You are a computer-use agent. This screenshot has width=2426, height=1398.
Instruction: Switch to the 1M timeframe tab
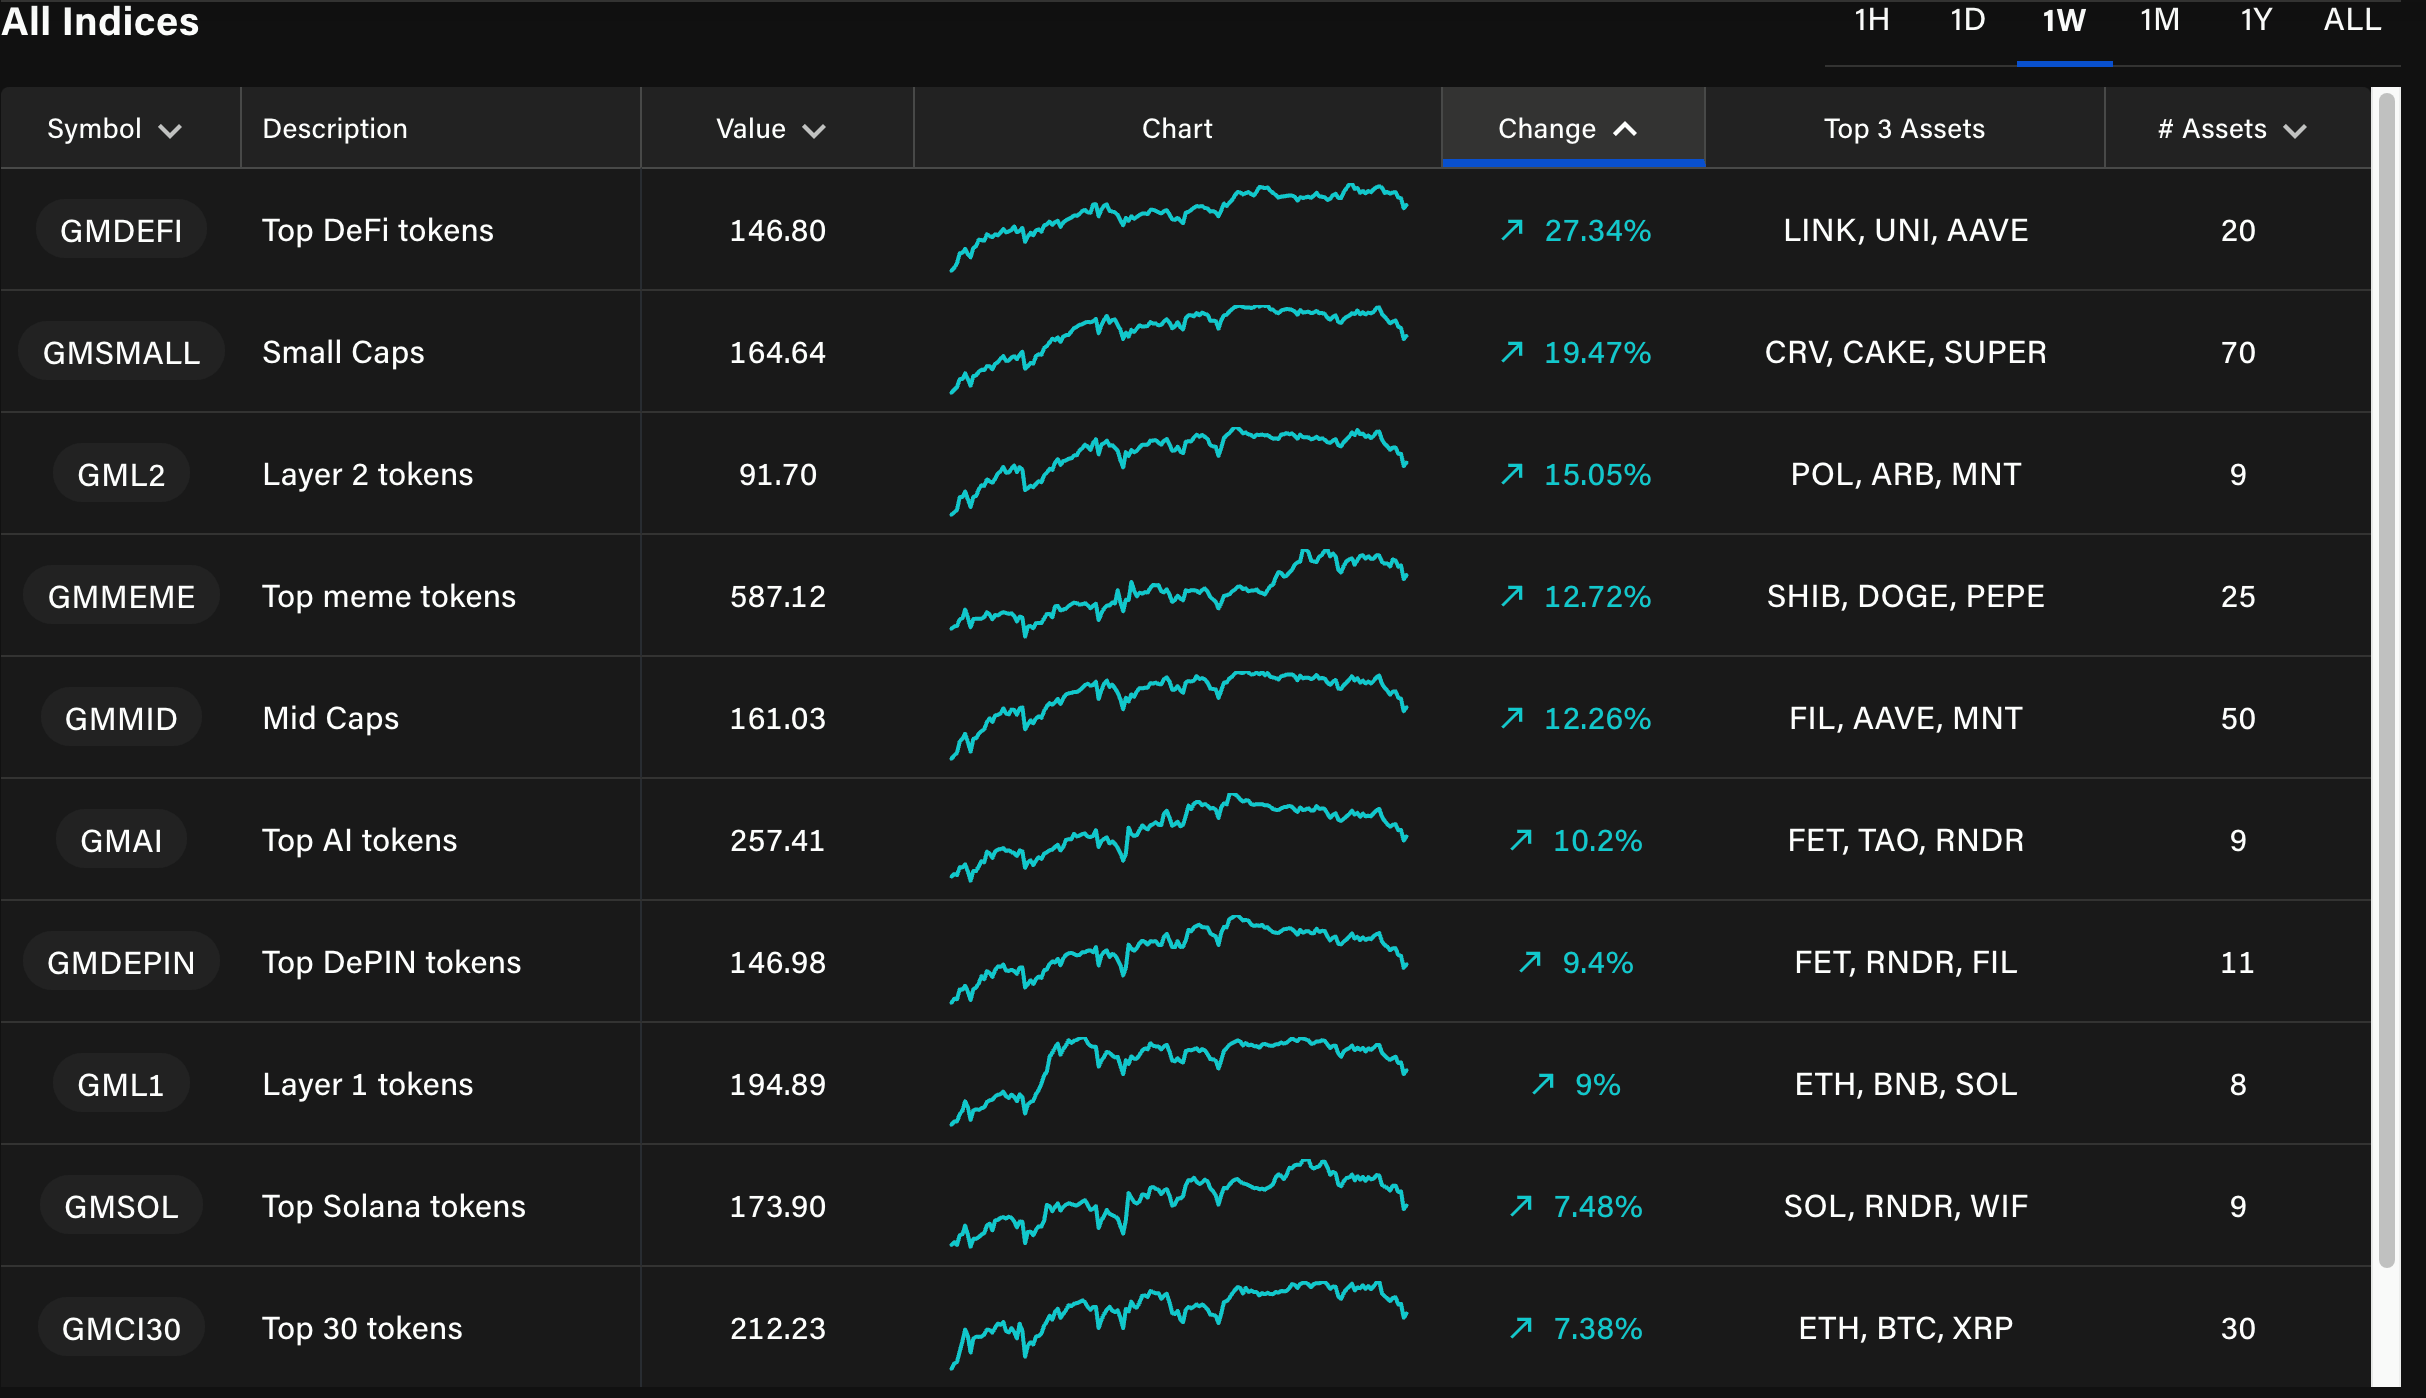(x=2159, y=21)
